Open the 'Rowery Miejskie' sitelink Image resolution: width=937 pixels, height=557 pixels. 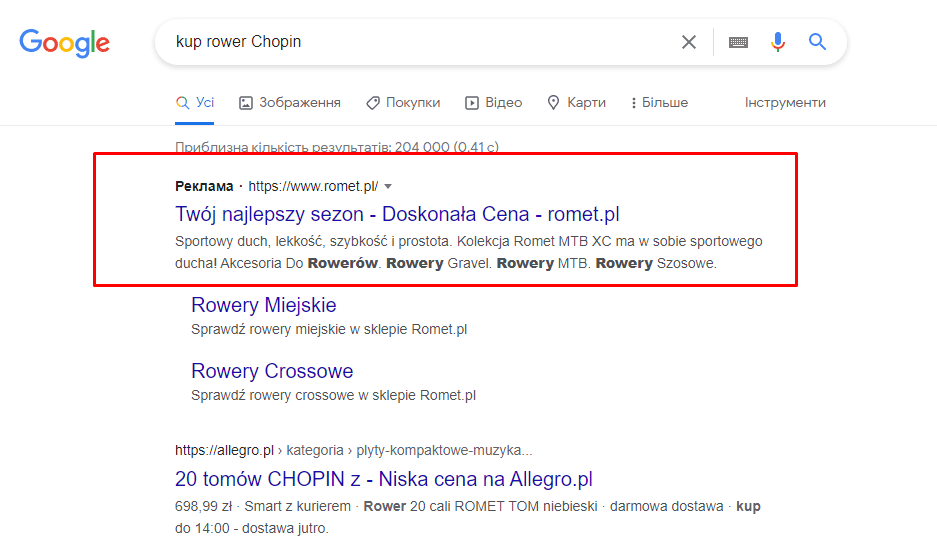(264, 305)
